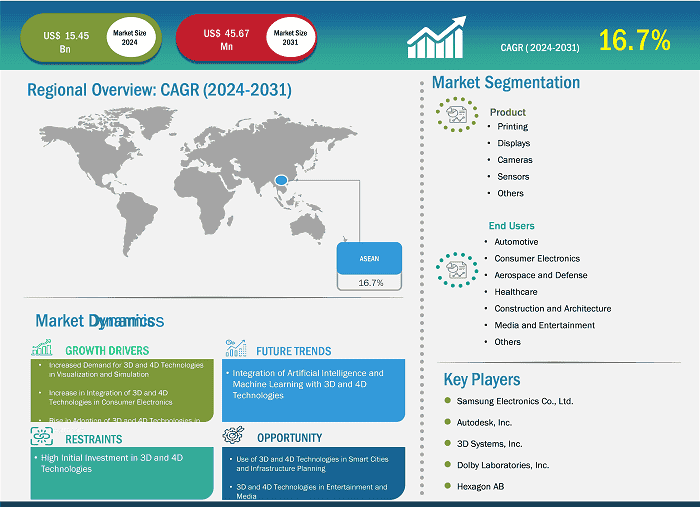The width and height of the screenshot is (700, 507).
Task: Select Others in the Product list
Action: pos(510,193)
